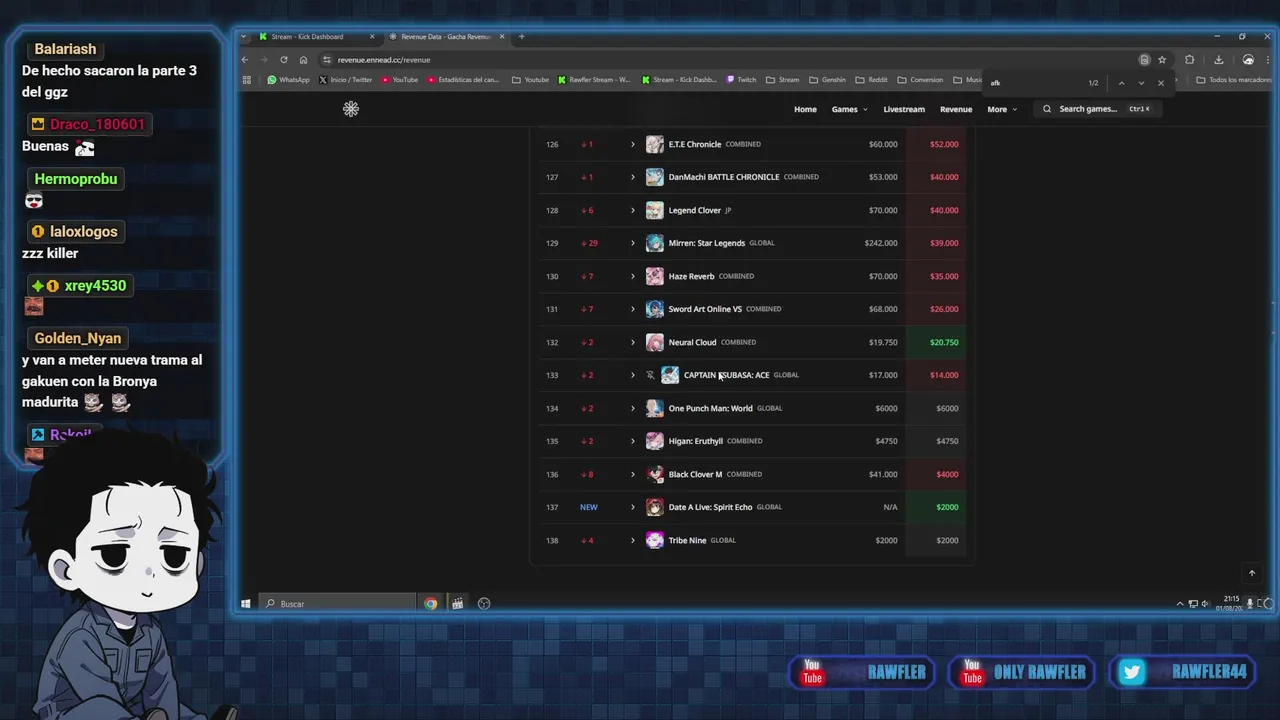Go back using browser back arrow
The image size is (1280, 720).
pyautogui.click(x=245, y=59)
